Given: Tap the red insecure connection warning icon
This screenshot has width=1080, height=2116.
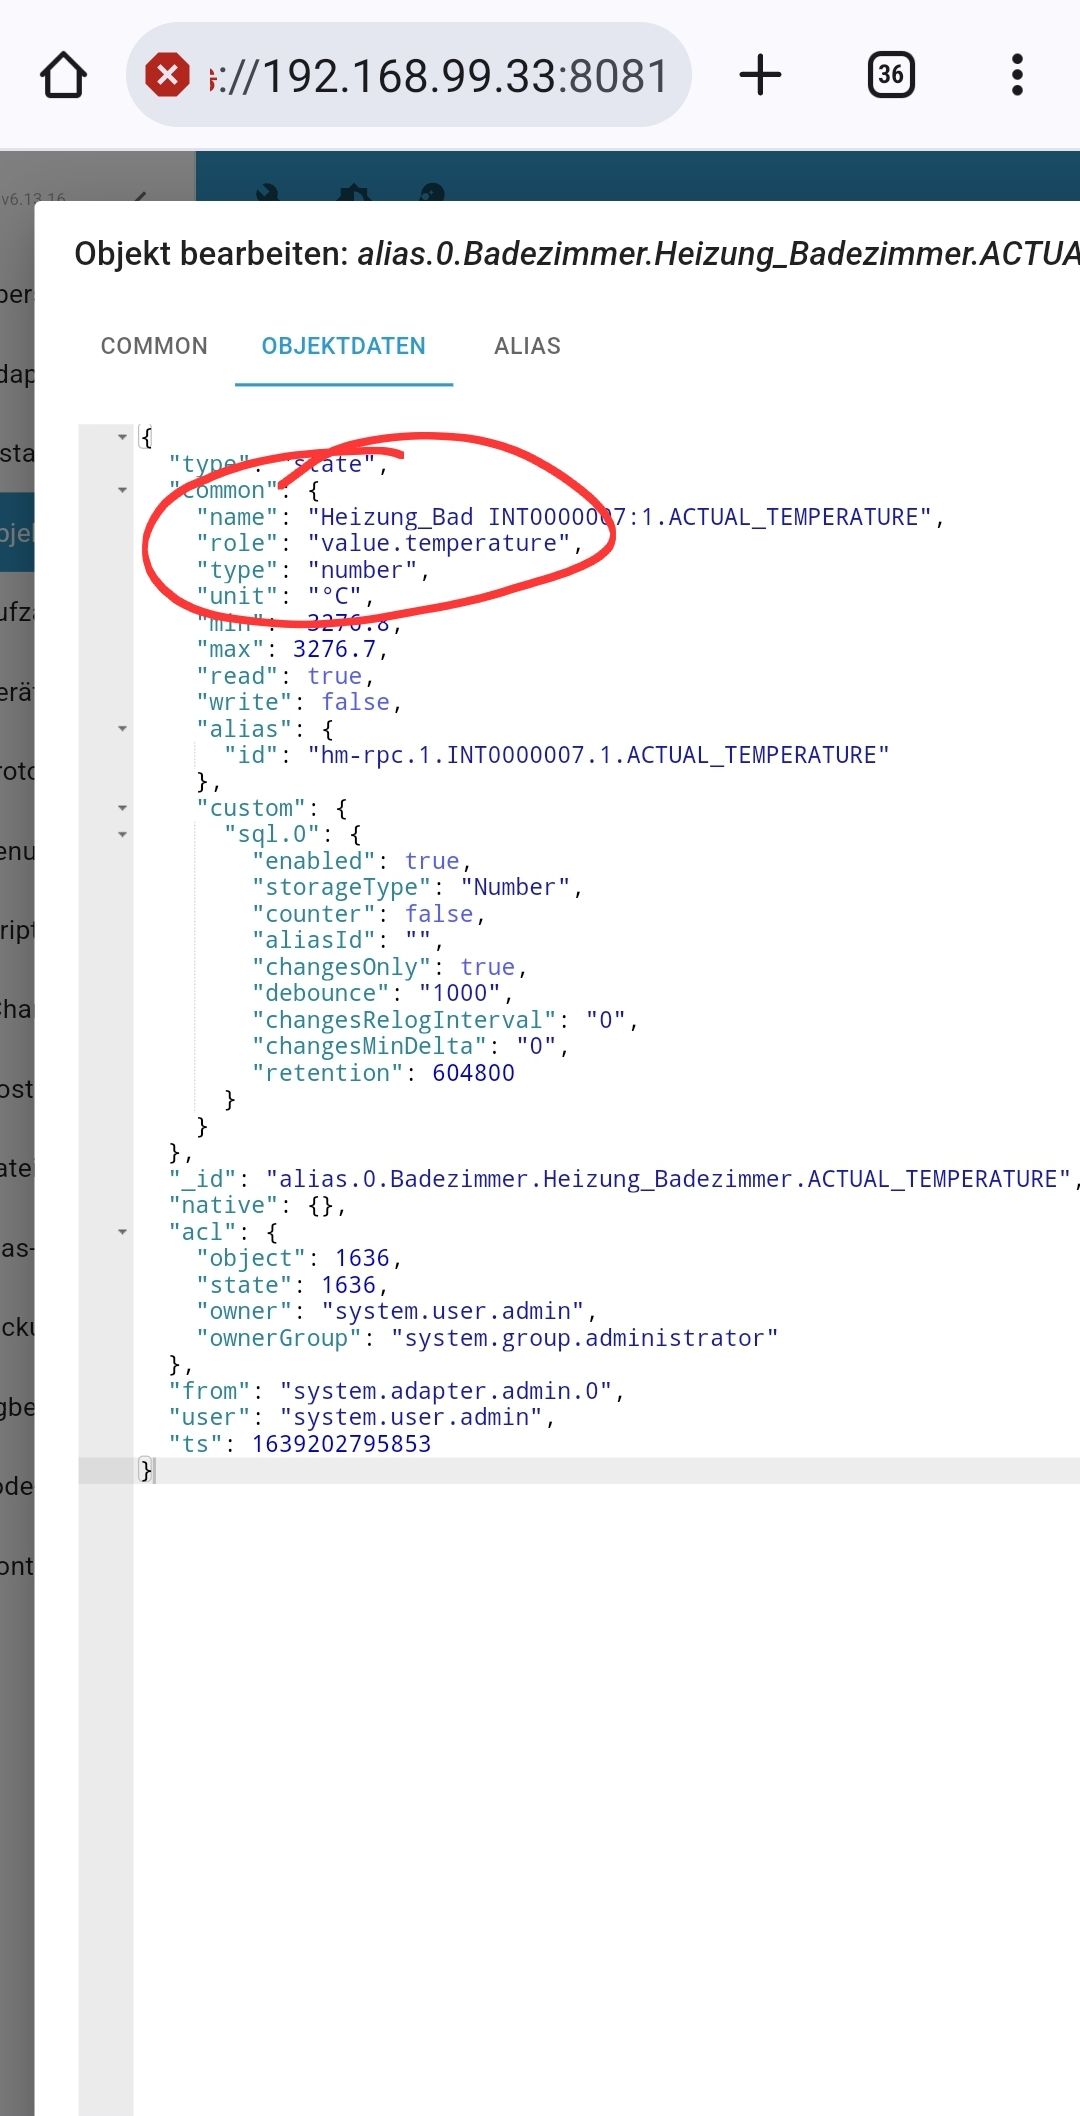Looking at the screenshot, I should point(167,75).
